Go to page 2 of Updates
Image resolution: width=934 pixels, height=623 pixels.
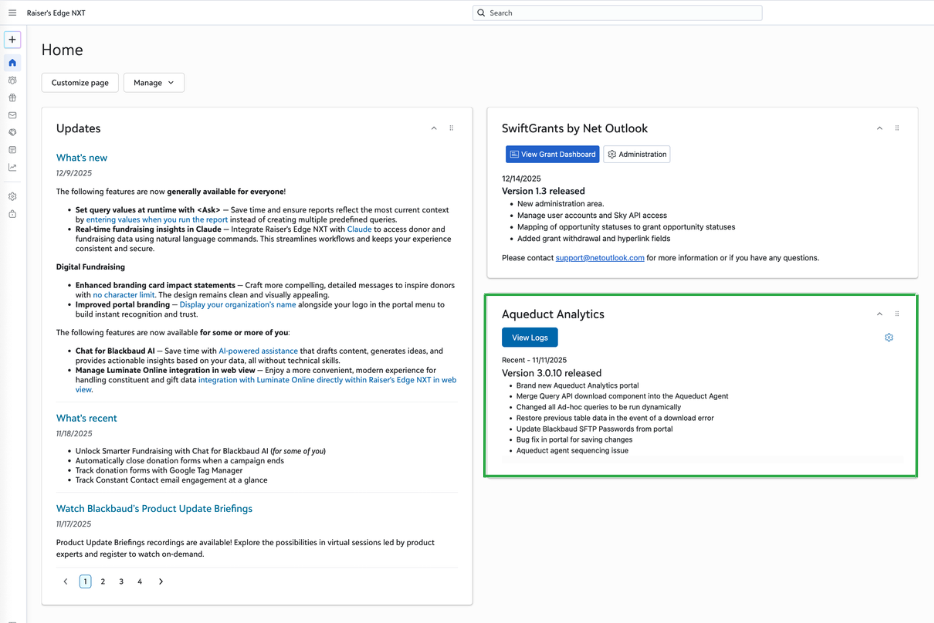[x=103, y=581]
